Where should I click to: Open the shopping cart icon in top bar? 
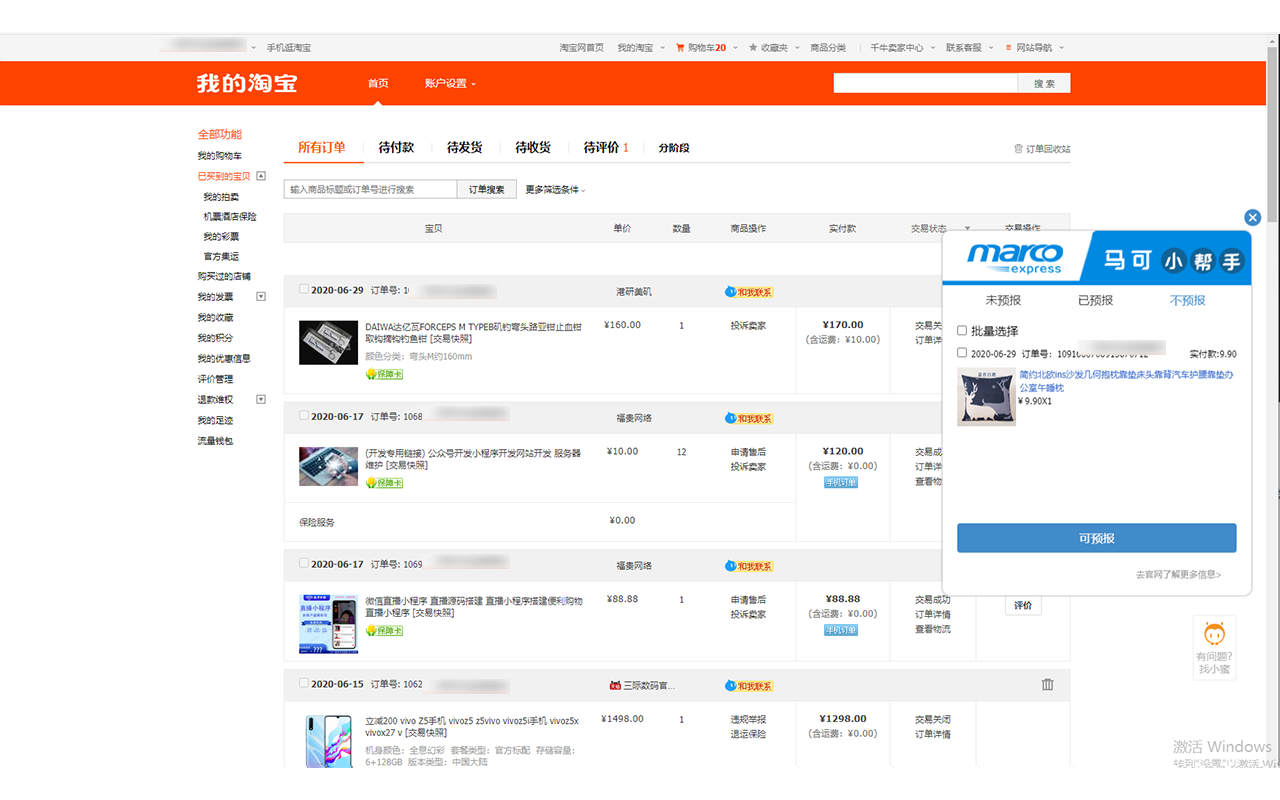tap(680, 48)
